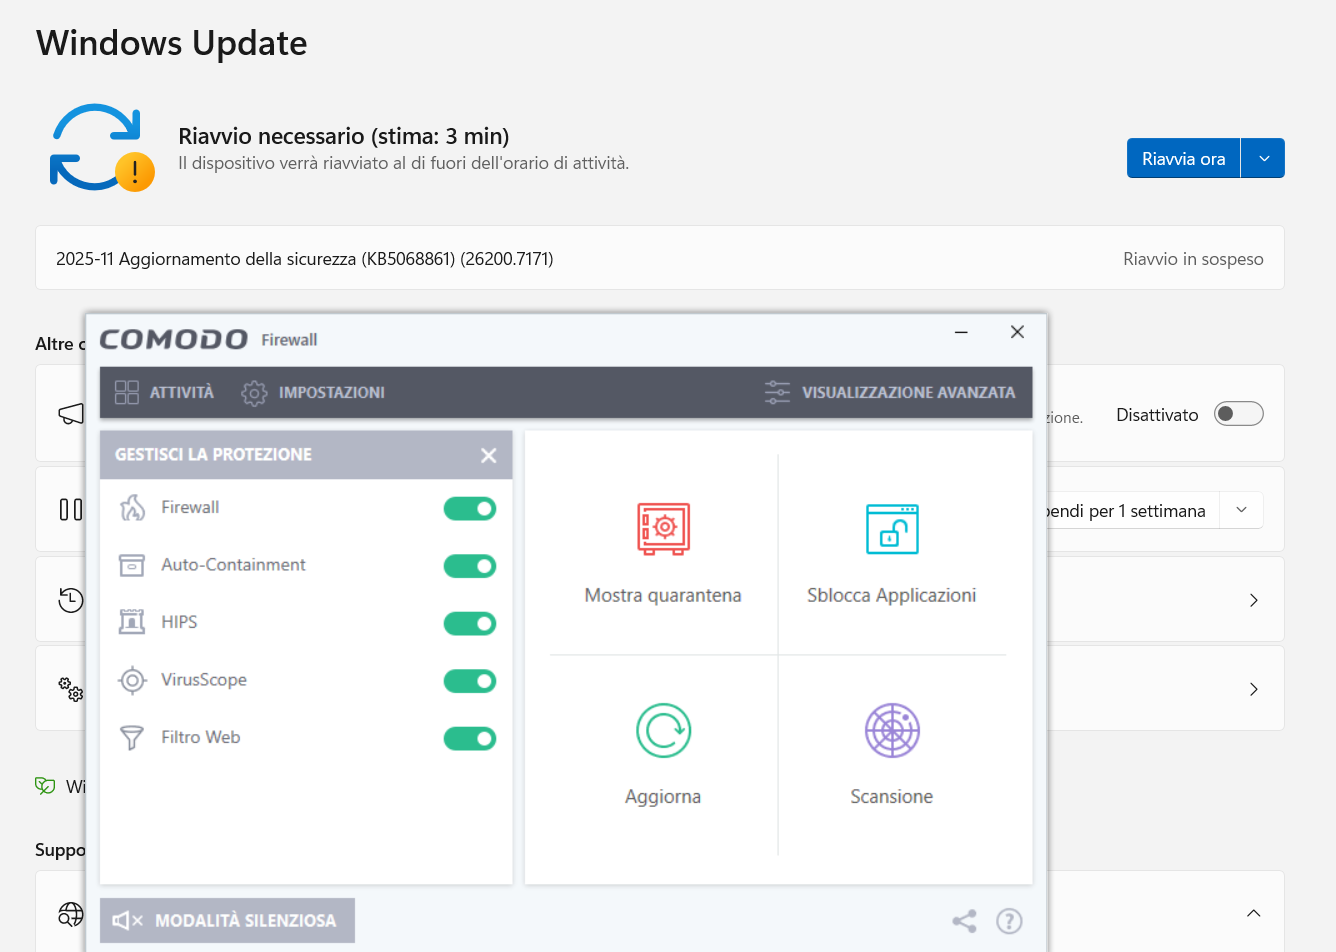Collapse the support section chevron

click(1254, 913)
